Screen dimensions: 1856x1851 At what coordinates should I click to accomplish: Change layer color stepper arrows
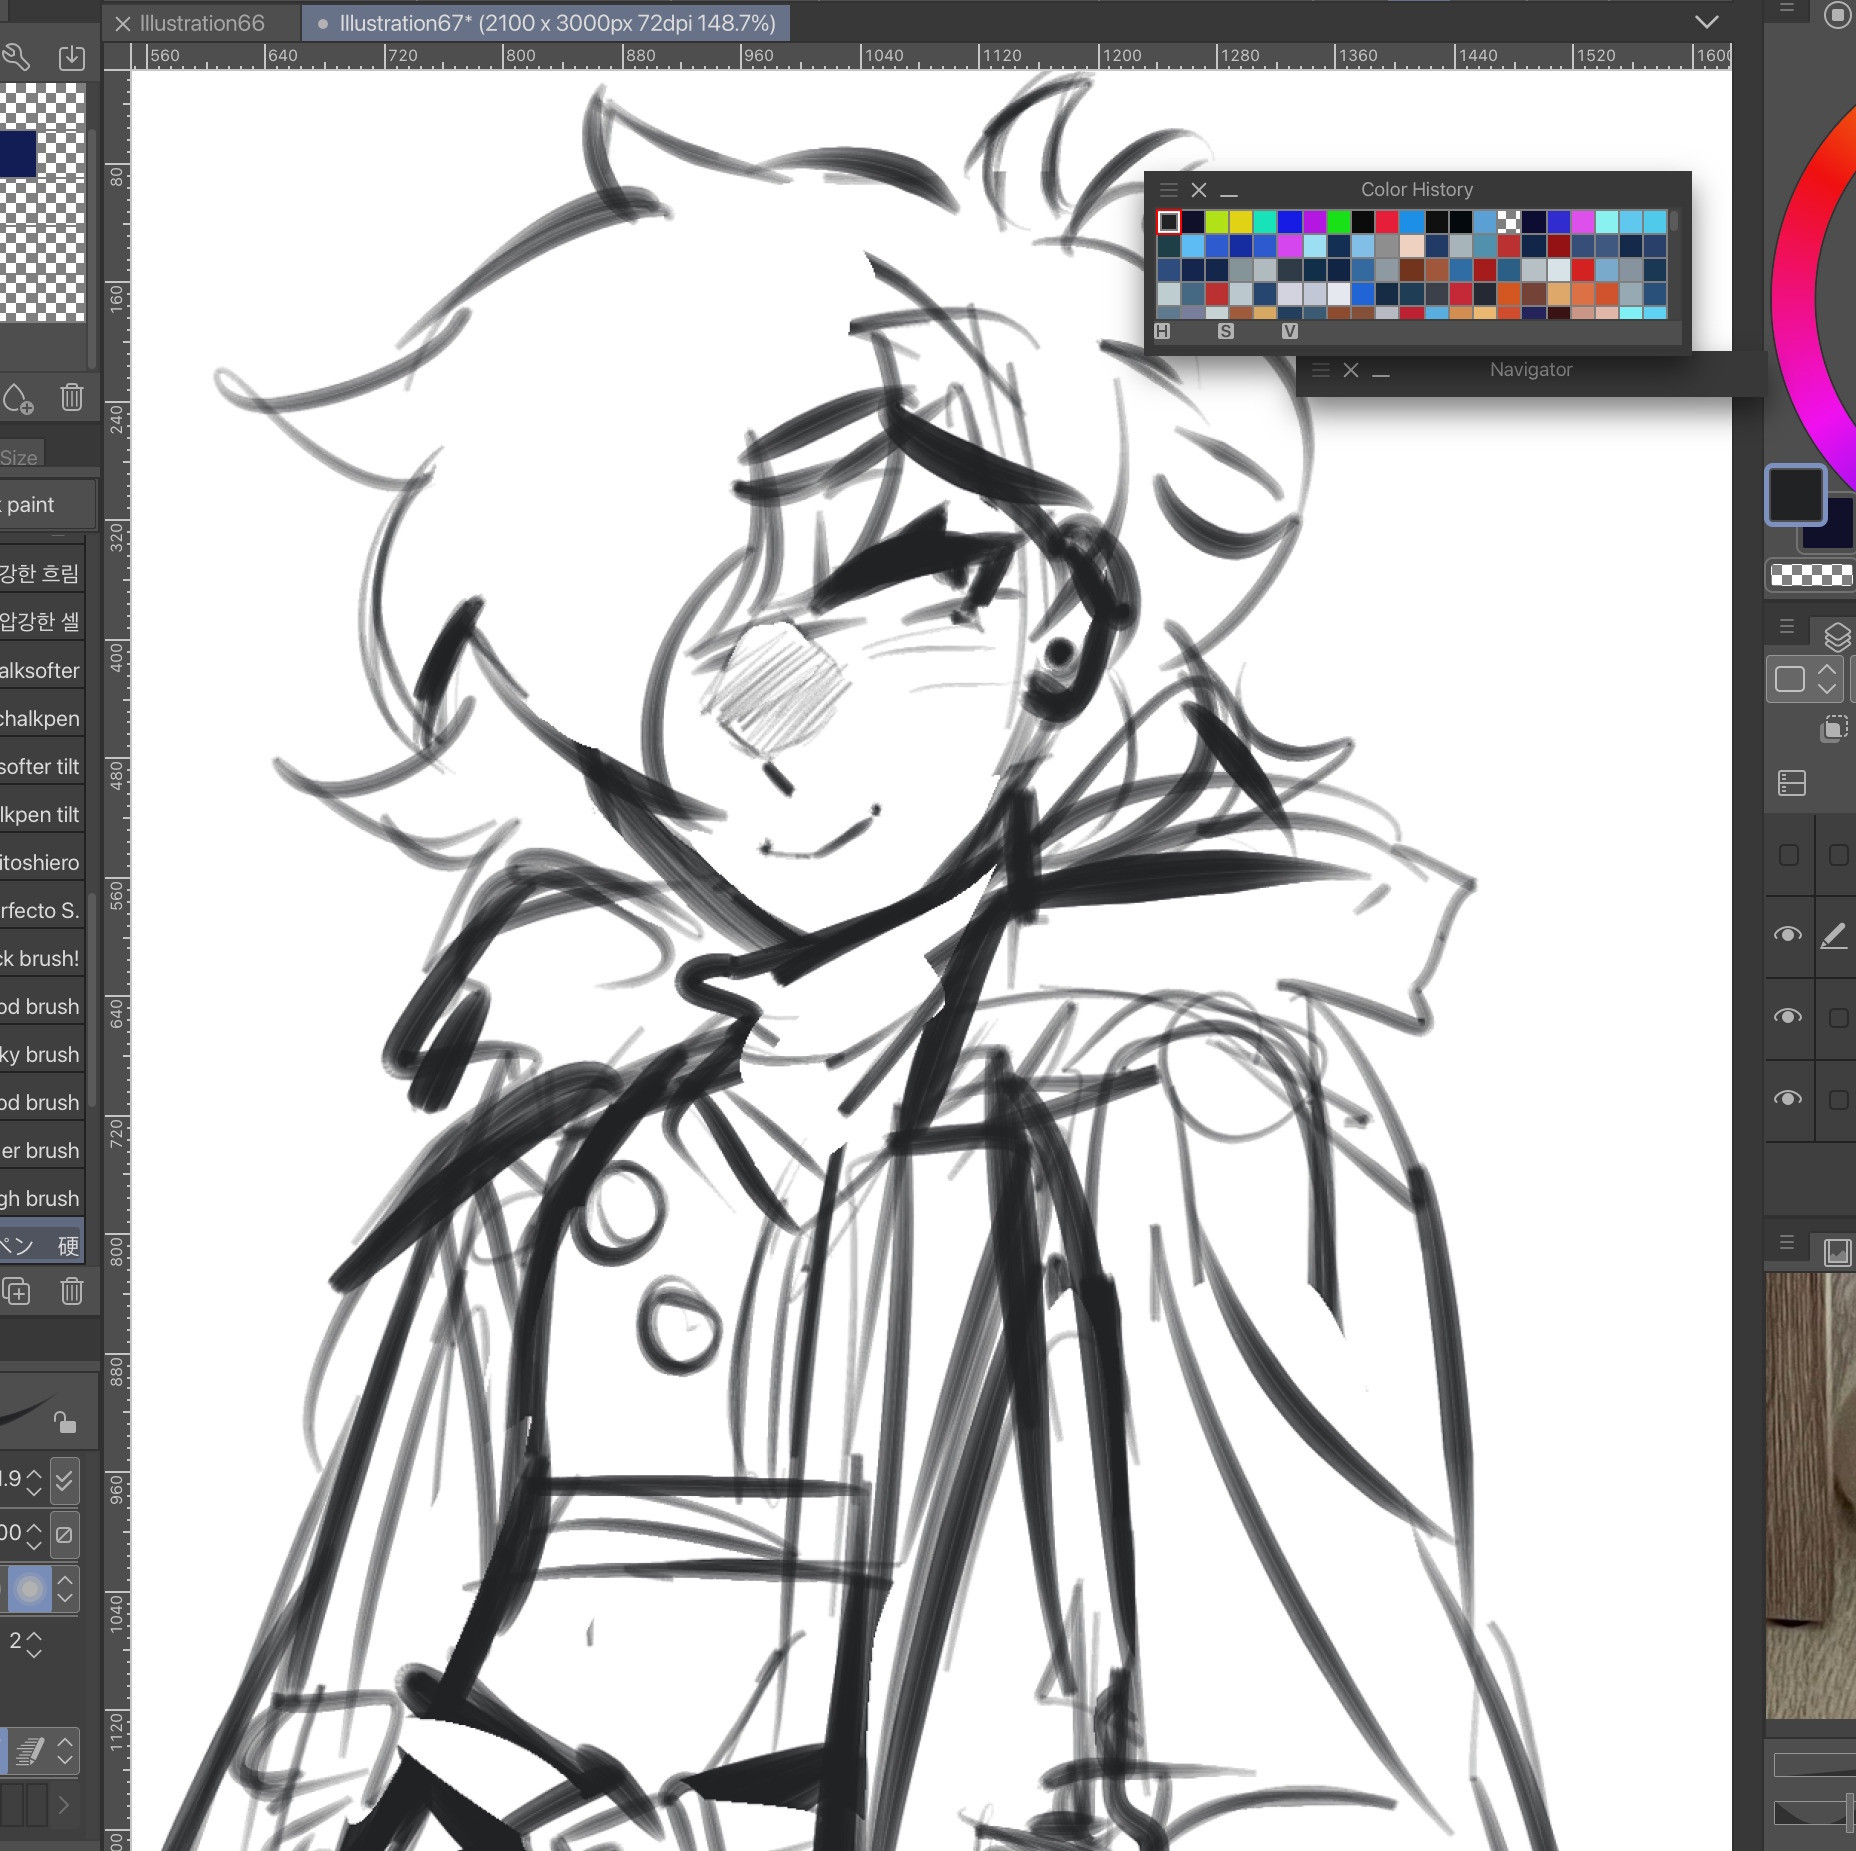(1827, 679)
